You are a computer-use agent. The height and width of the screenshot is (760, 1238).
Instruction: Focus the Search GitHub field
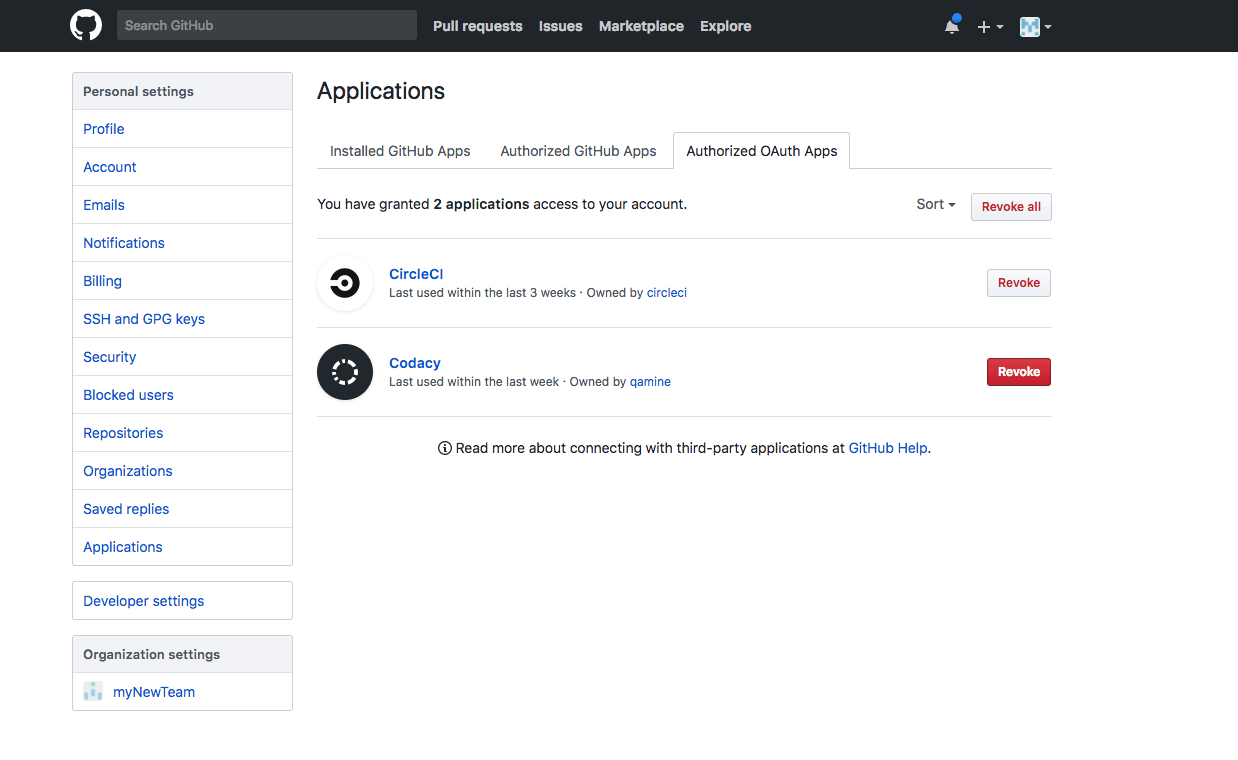266,26
